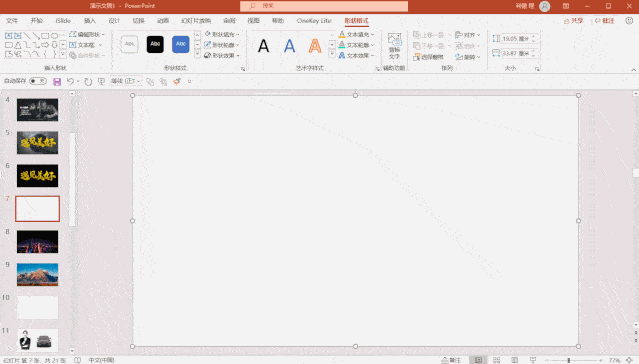Apply the blue WordArt A style

point(289,46)
